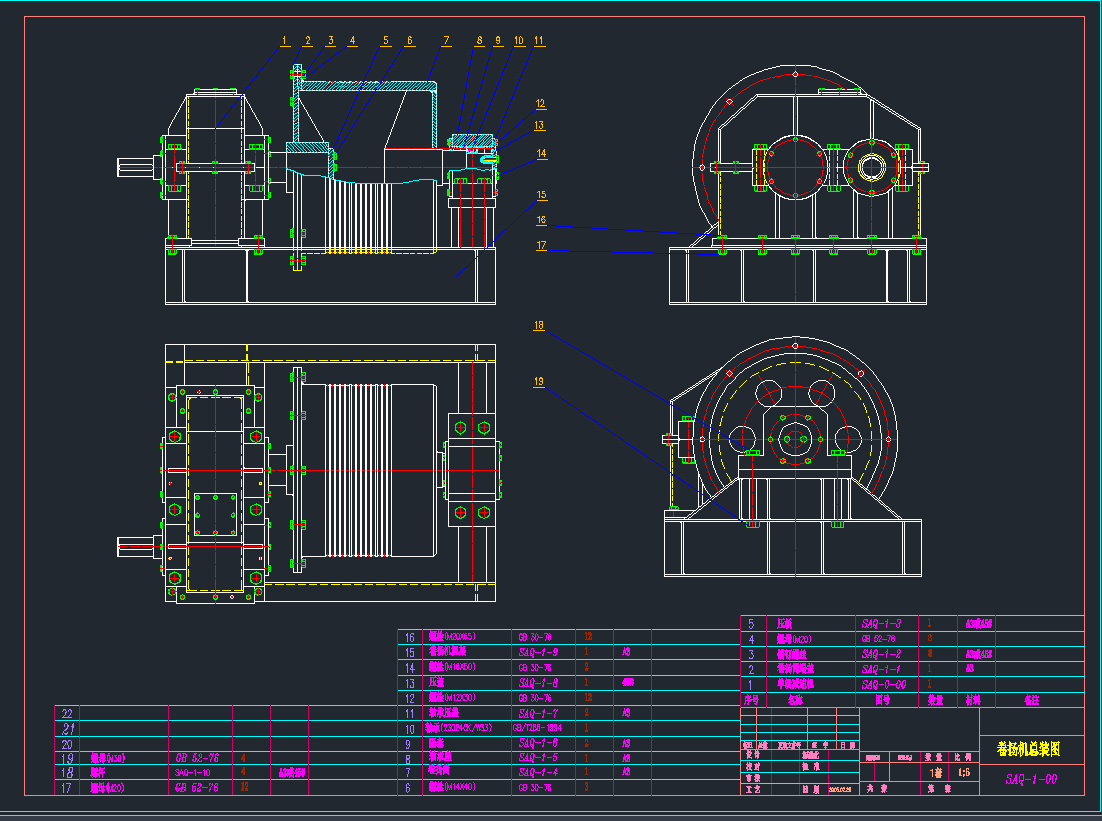Click balloon callout number 1
The width and height of the screenshot is (1102, 821).
coord(284,41)
